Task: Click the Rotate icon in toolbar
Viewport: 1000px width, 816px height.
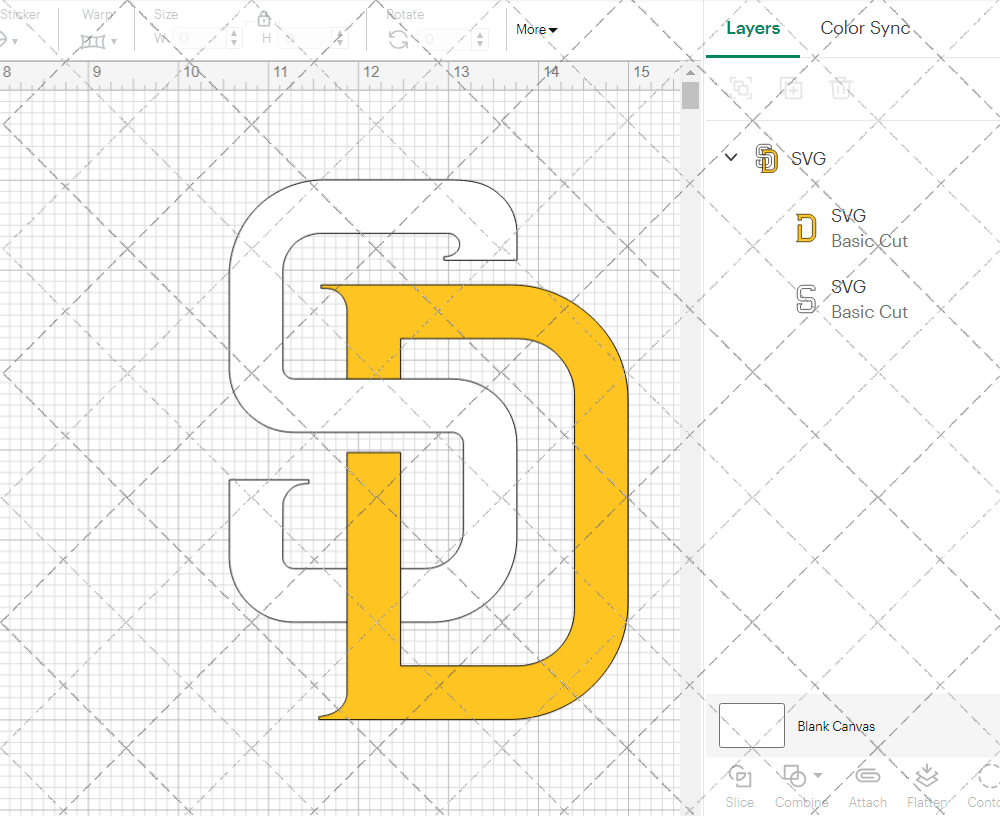Action: tap(398, 39)
